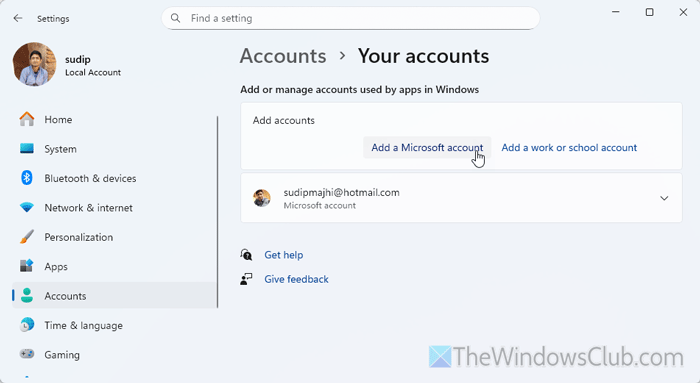700x383 pixels.
Task: Select the System monitor icon
Action: [x=27, y=149]
